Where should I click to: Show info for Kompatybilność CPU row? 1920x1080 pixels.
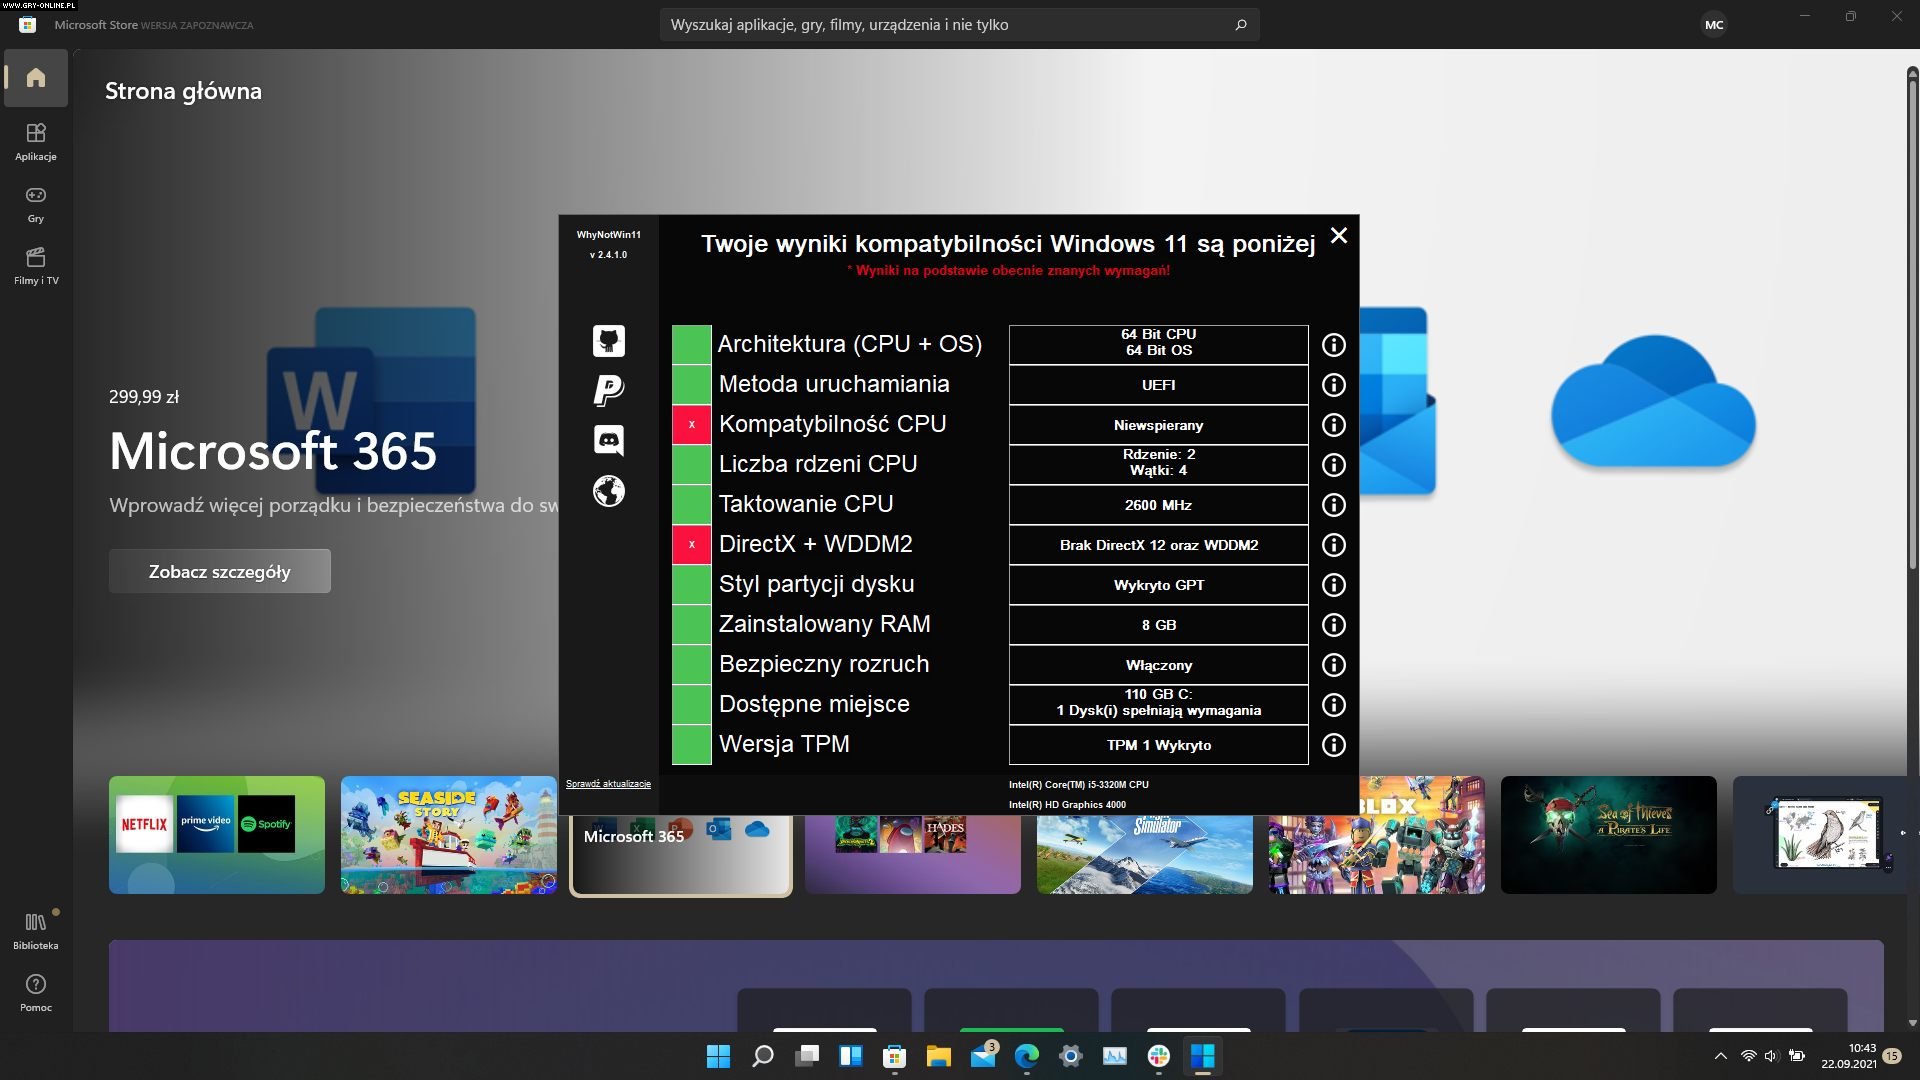(1333, 425)
